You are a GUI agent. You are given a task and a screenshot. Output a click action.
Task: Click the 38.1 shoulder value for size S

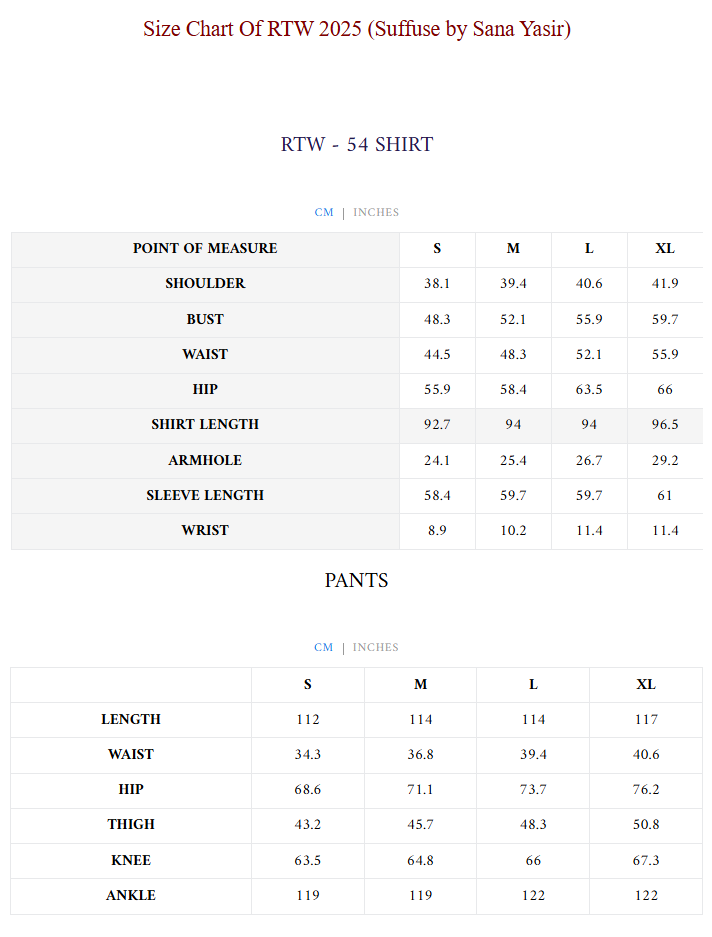coord(437,284)
